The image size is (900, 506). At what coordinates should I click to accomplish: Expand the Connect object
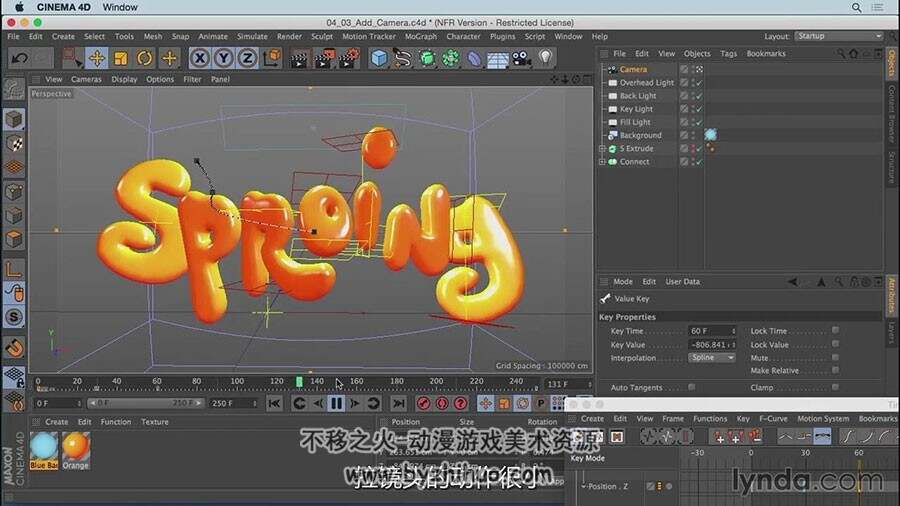pyautogui.click(x=602, y=162)
